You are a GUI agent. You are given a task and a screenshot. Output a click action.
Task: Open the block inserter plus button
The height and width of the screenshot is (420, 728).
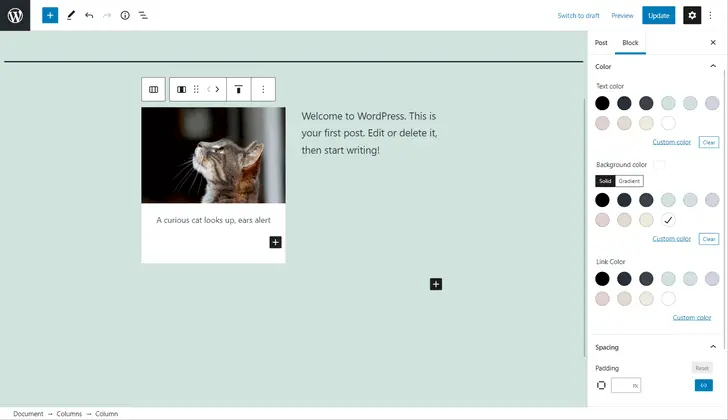click(50, 15)
